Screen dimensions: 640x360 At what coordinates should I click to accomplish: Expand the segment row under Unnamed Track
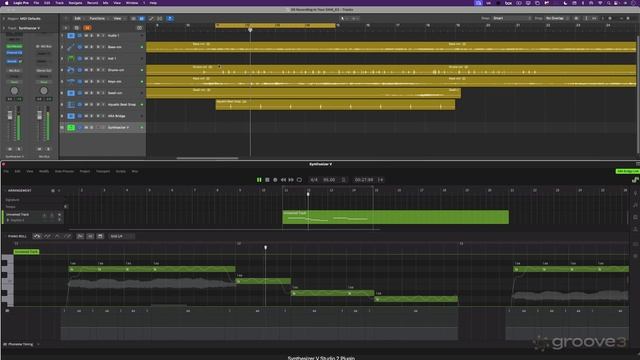tap(8, 220)
